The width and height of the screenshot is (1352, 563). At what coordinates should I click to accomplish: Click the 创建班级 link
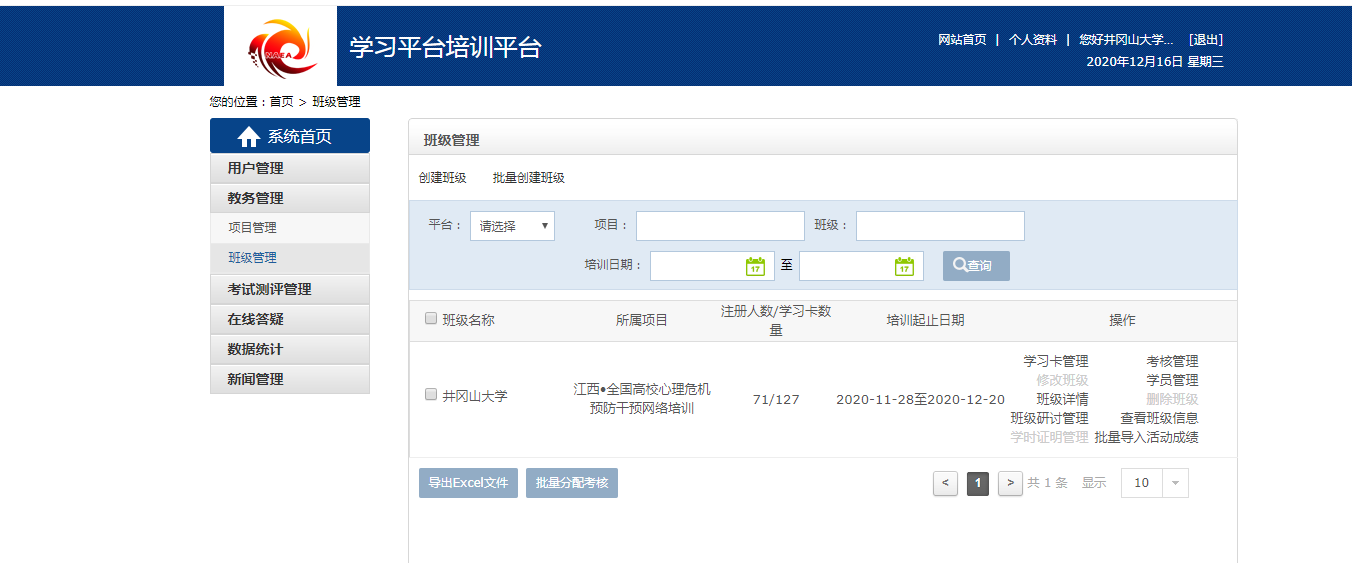pyautogui.click(x=442, y=178)
